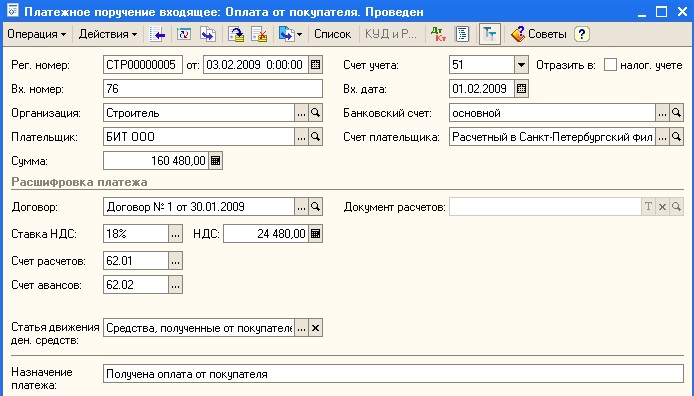694x396 pixels.
Task: Click the window title bar document icon
Action: [12, 11]
